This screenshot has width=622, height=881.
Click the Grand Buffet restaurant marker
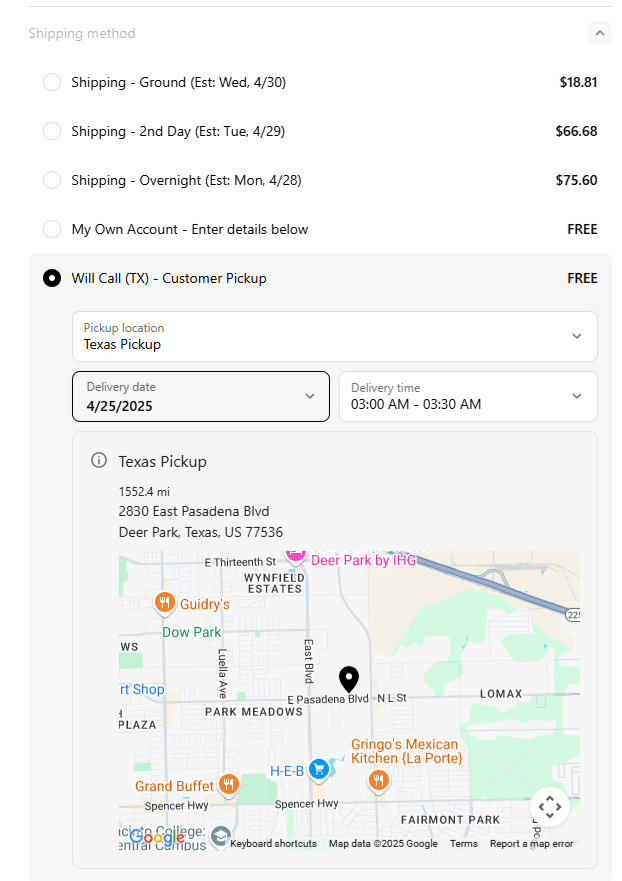(229, 785)
